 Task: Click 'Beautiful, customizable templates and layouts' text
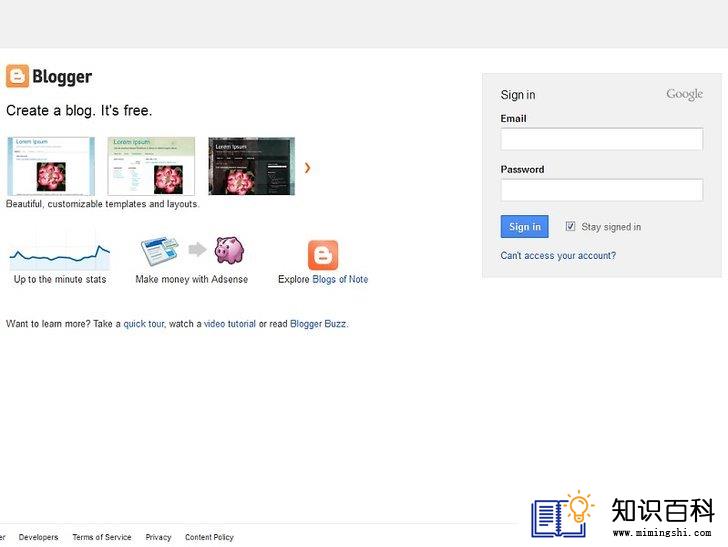(103, 204)
